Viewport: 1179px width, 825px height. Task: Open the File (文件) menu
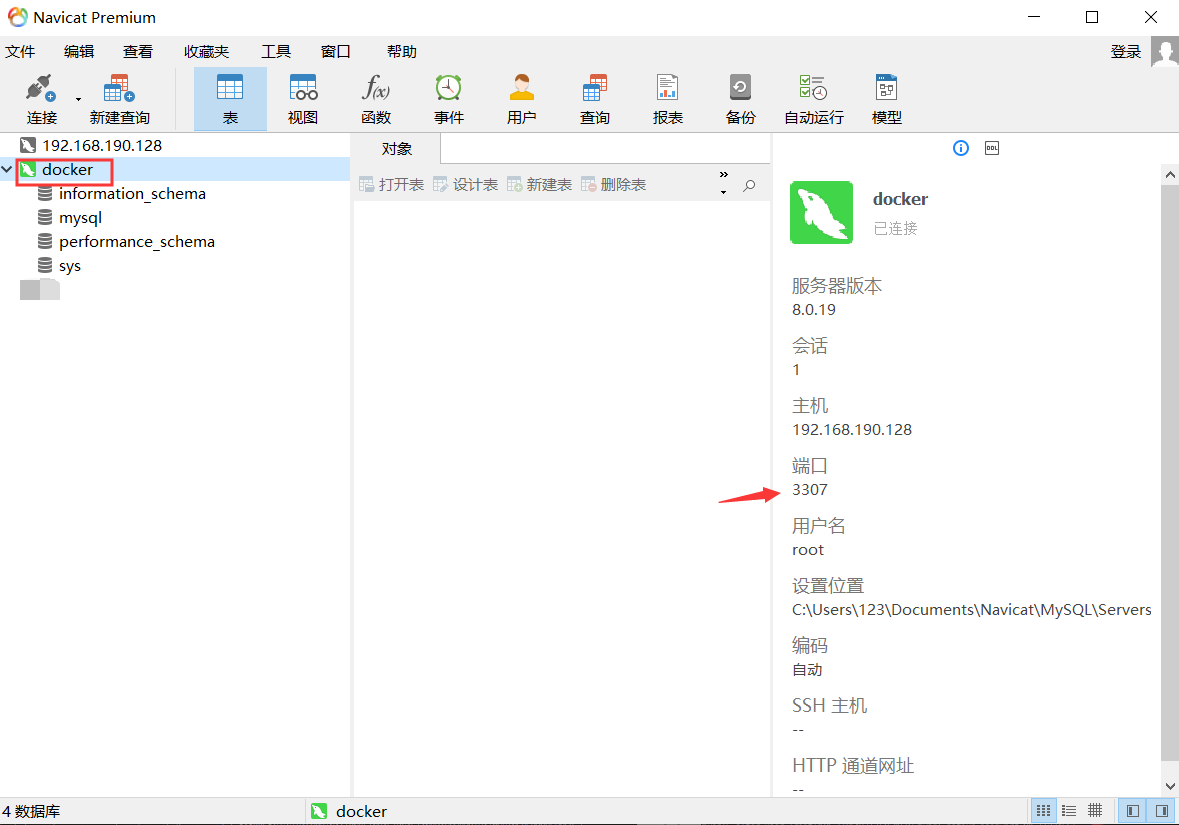click(x=20, y=51)
